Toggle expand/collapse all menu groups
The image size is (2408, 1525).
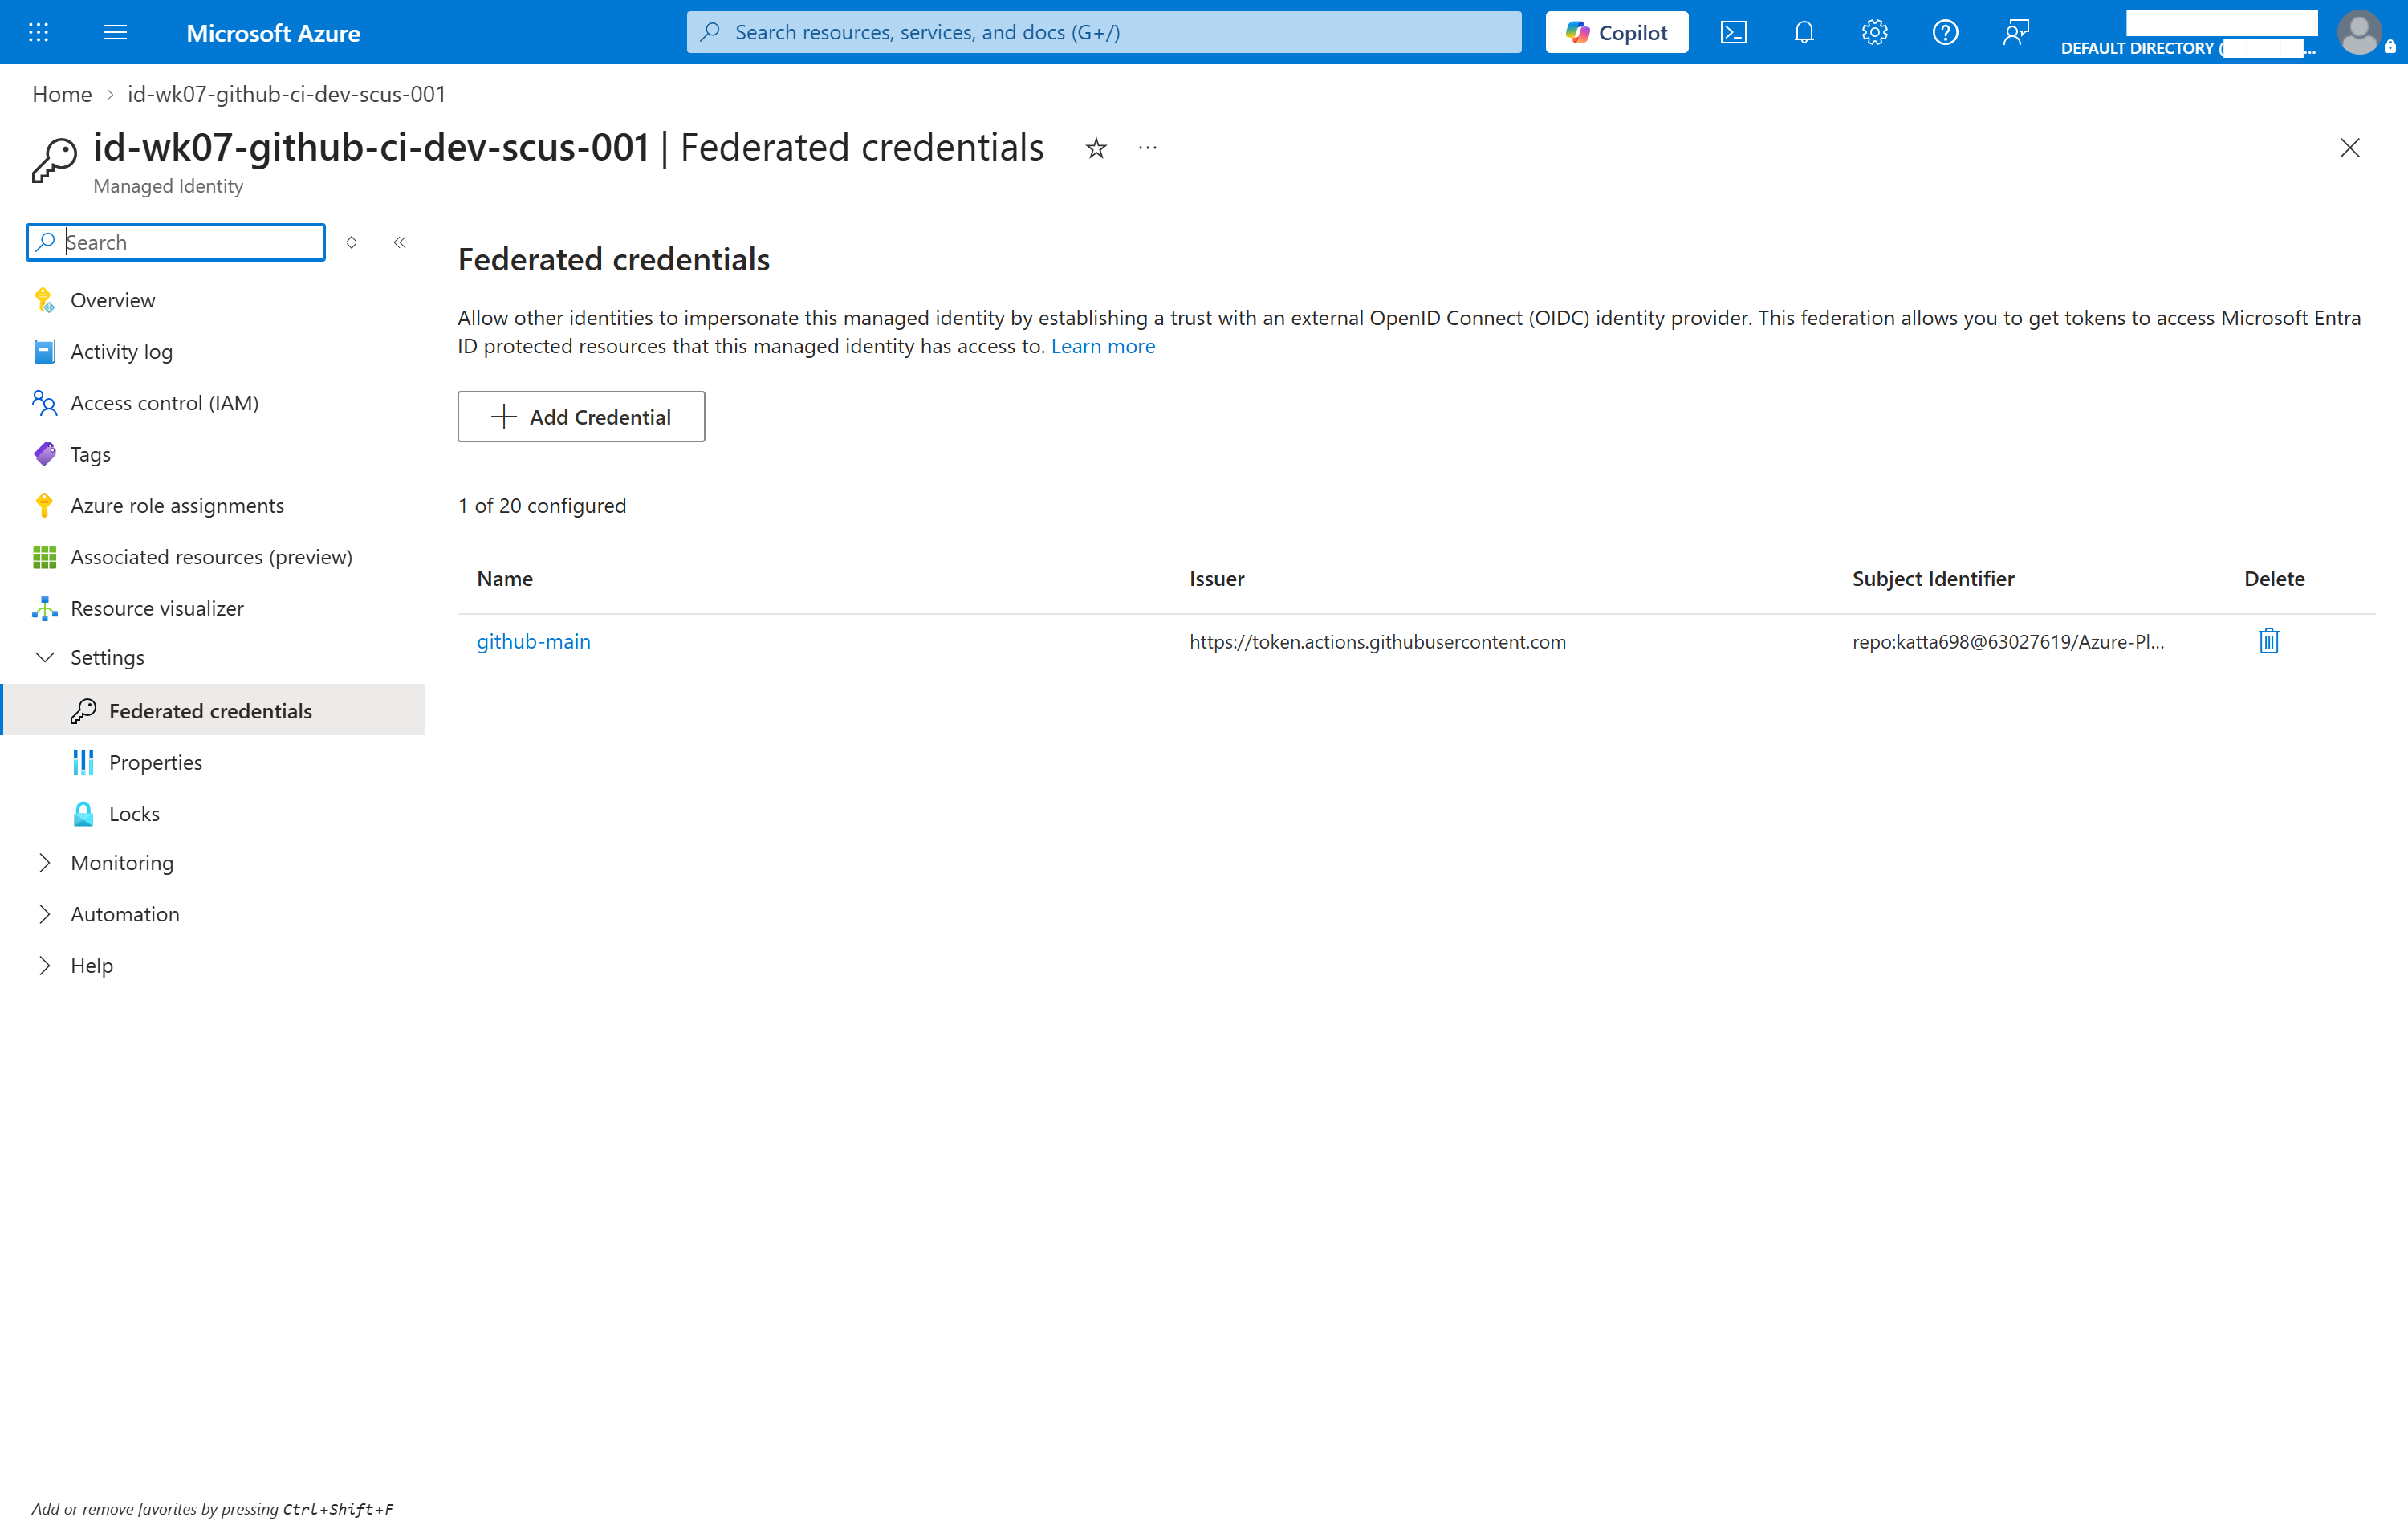point(351,242)
